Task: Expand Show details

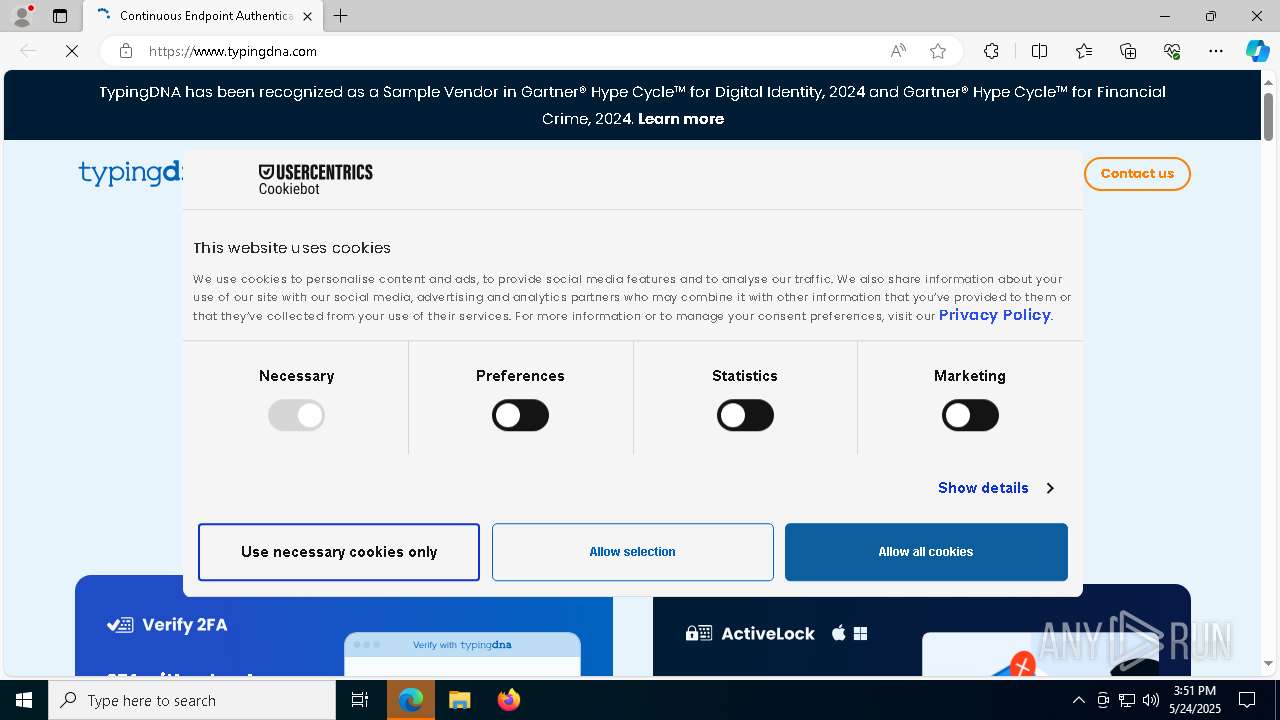Action: 996,488
